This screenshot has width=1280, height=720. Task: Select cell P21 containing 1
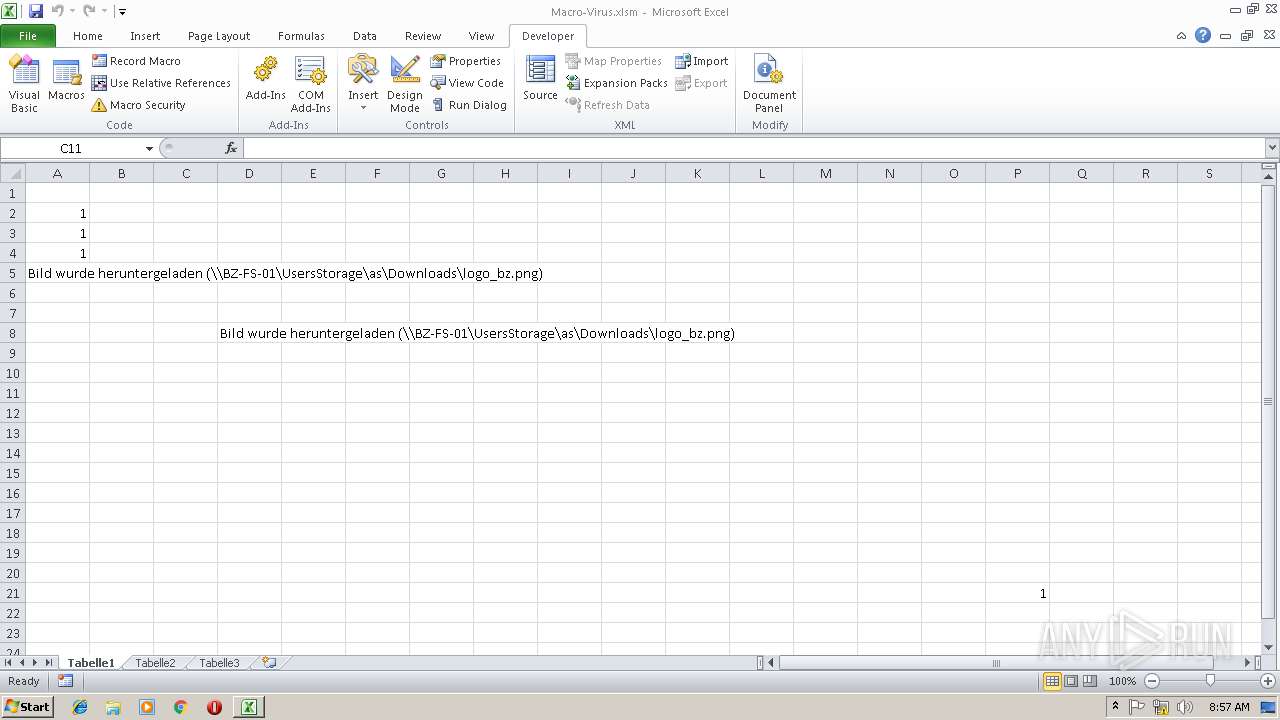click(x=1017, y=593)
